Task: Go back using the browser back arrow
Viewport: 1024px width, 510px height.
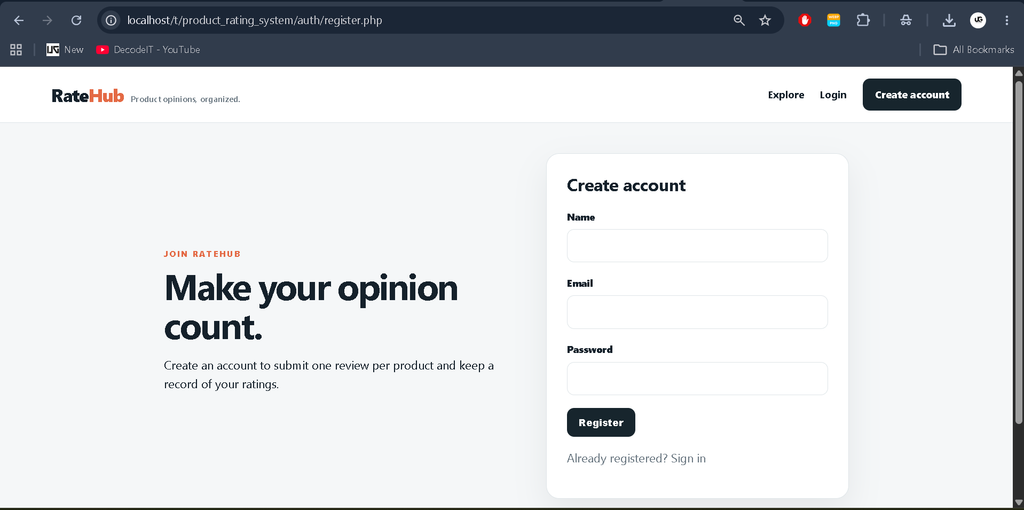Action: pyautogui.click(x=19, y=20)
